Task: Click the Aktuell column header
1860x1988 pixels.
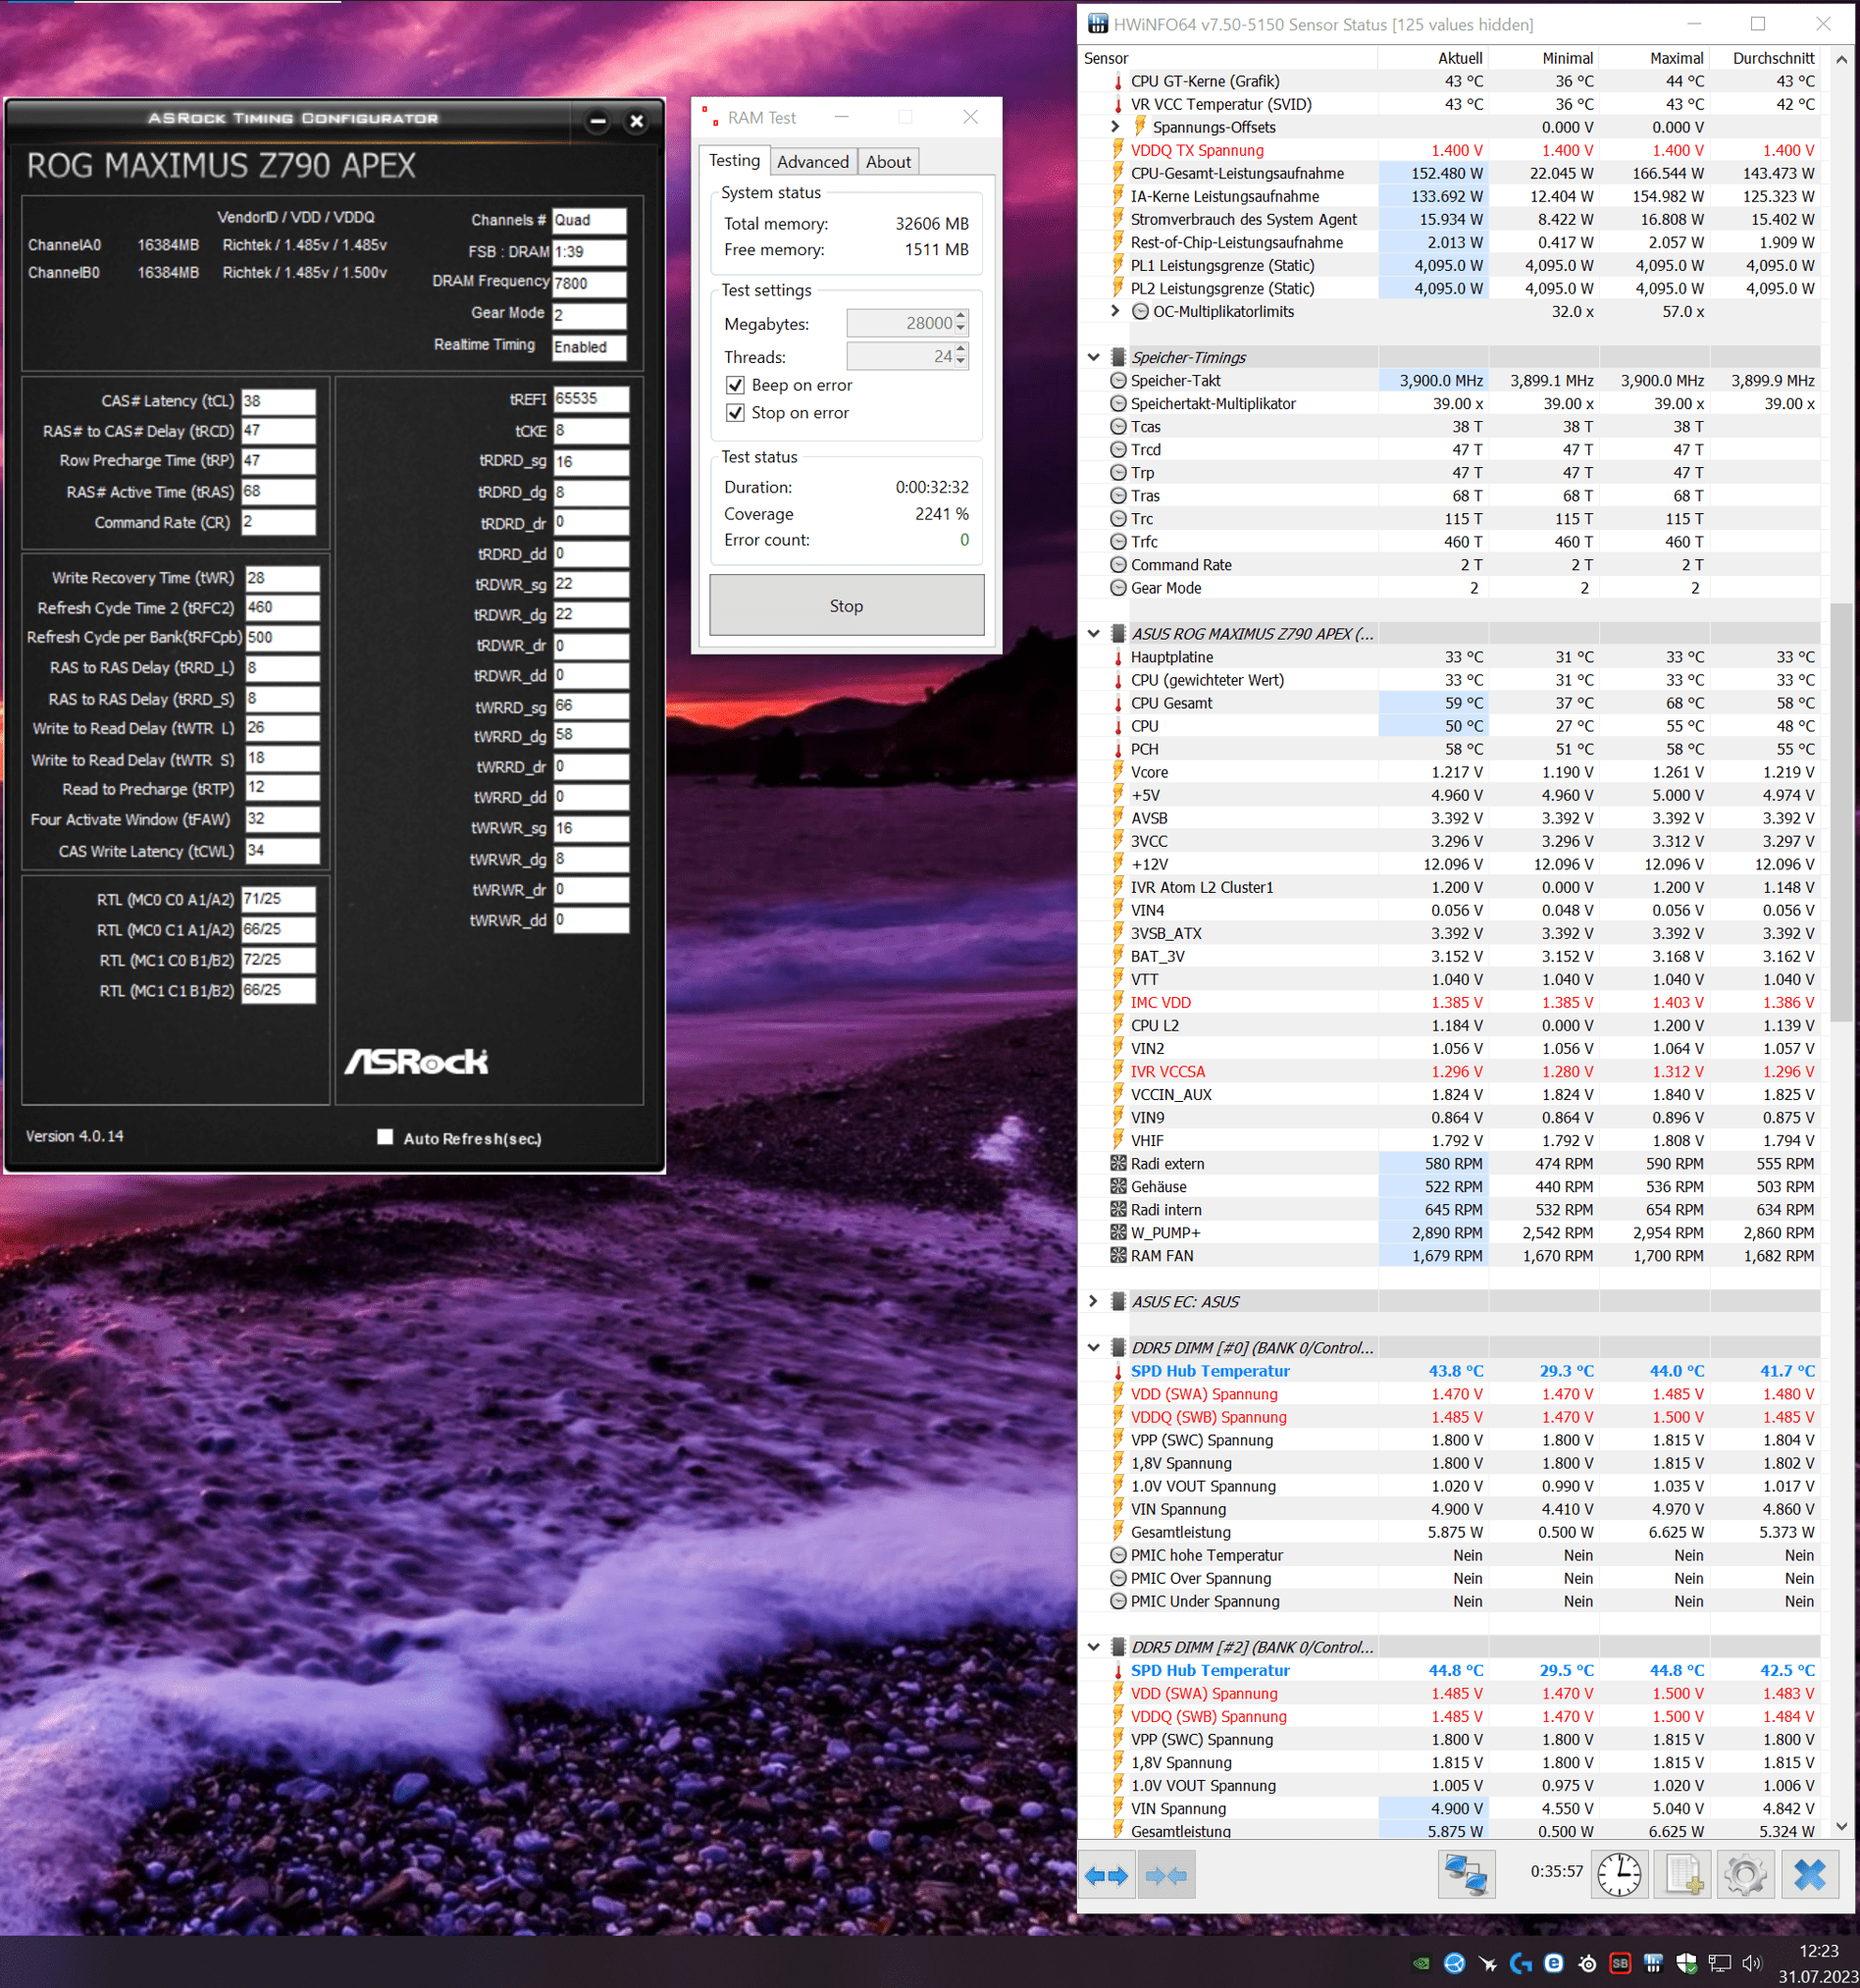Action: [1432, 58]
